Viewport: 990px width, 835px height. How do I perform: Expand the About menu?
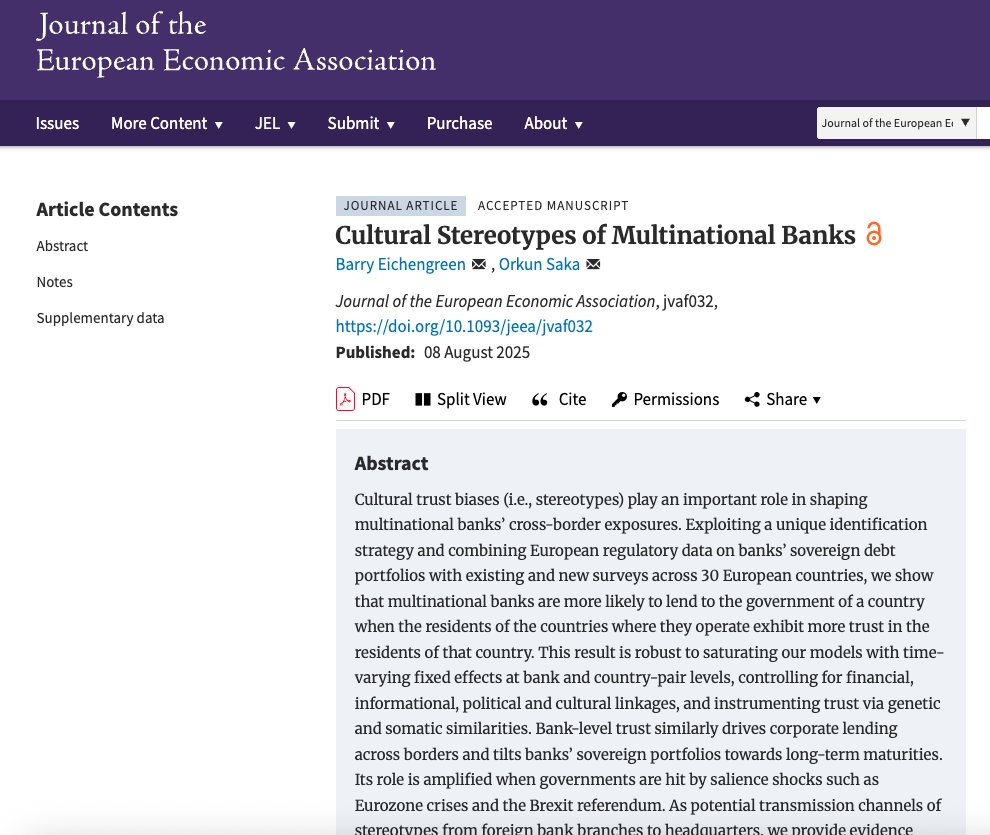[553, 123]
